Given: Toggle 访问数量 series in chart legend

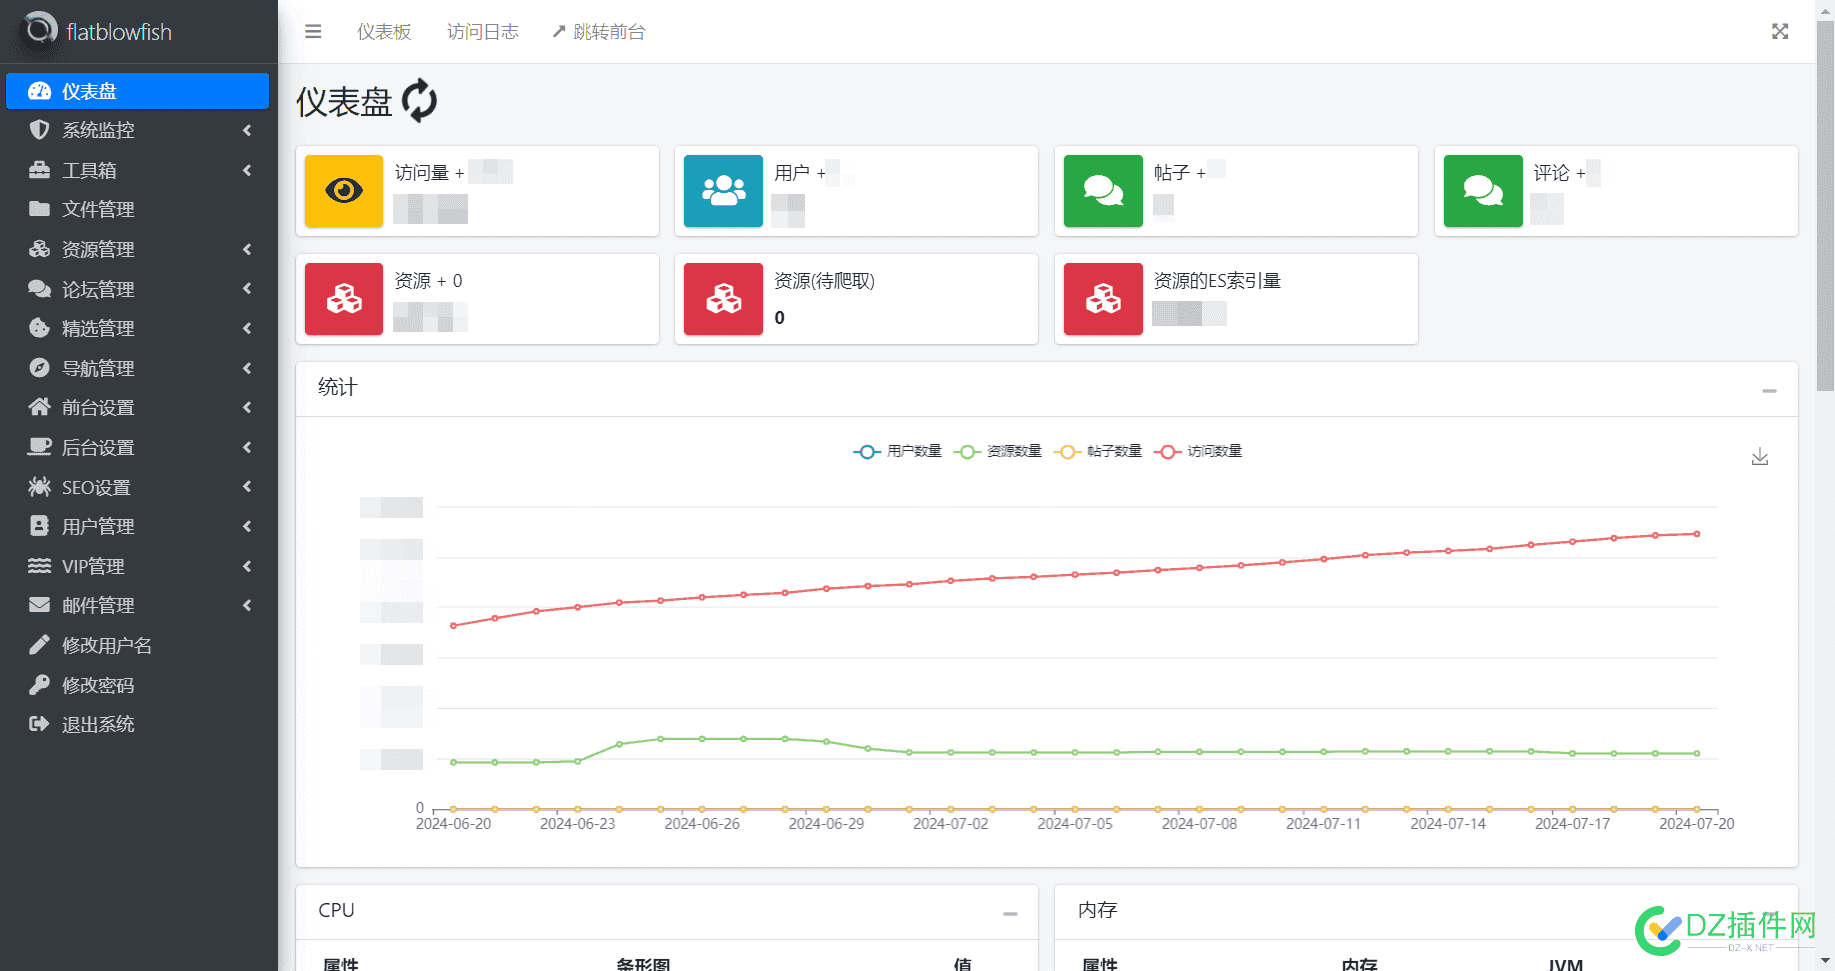Looking at the screenshot, I should [1197, 451].
